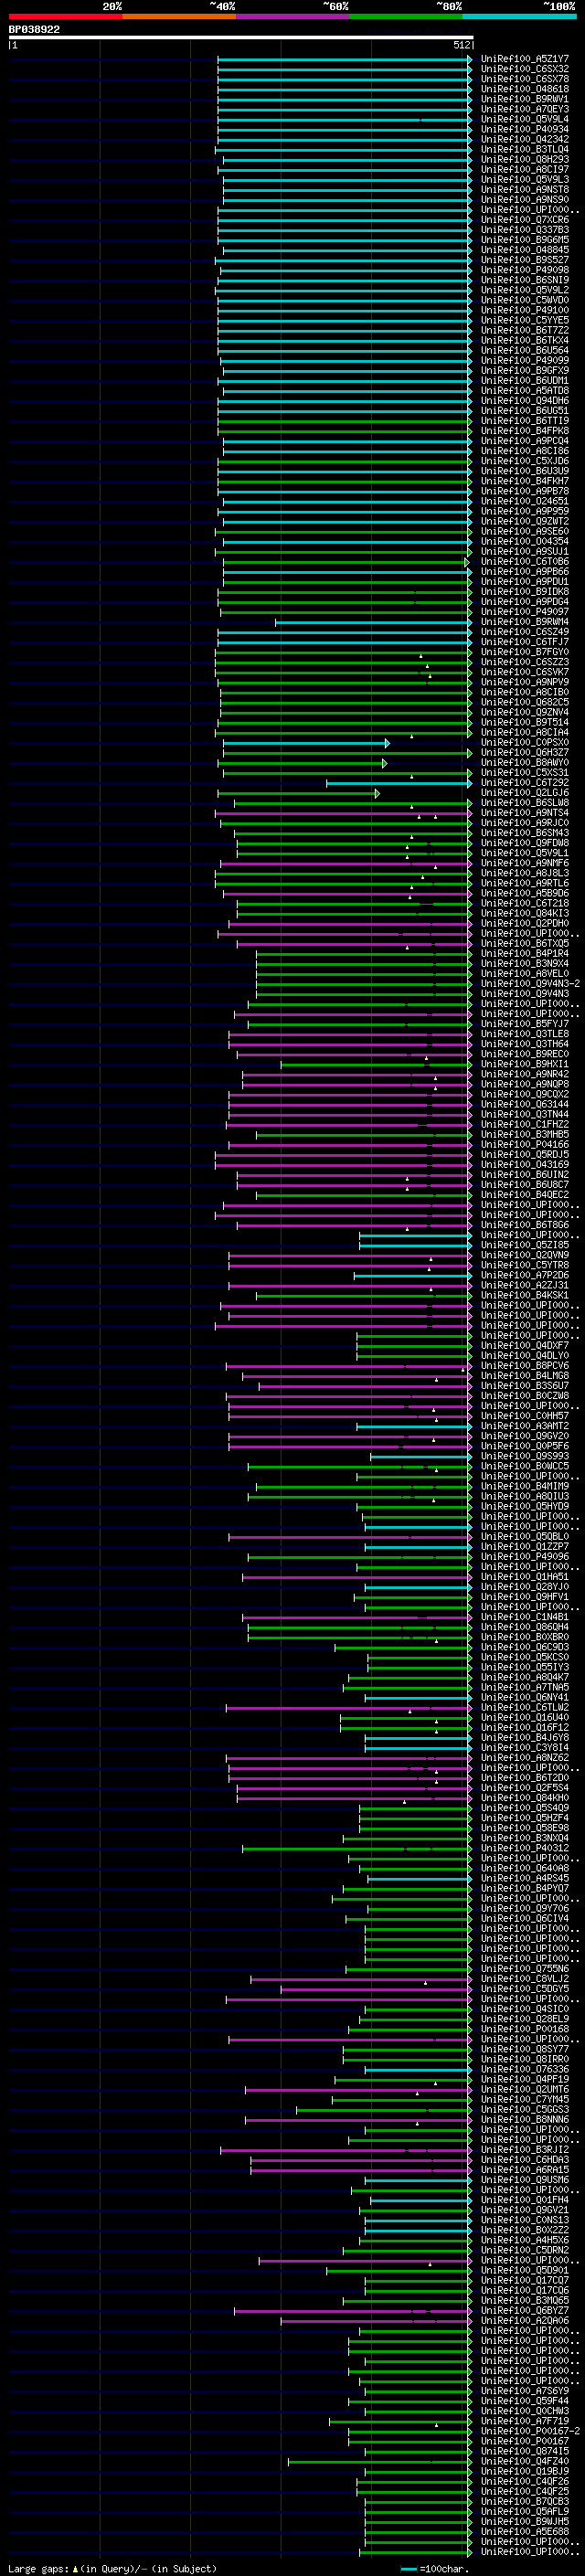Select the UniRef100_Q337B3 hit label
Viewport: 585px width, 2576px height.
point(525,230)
